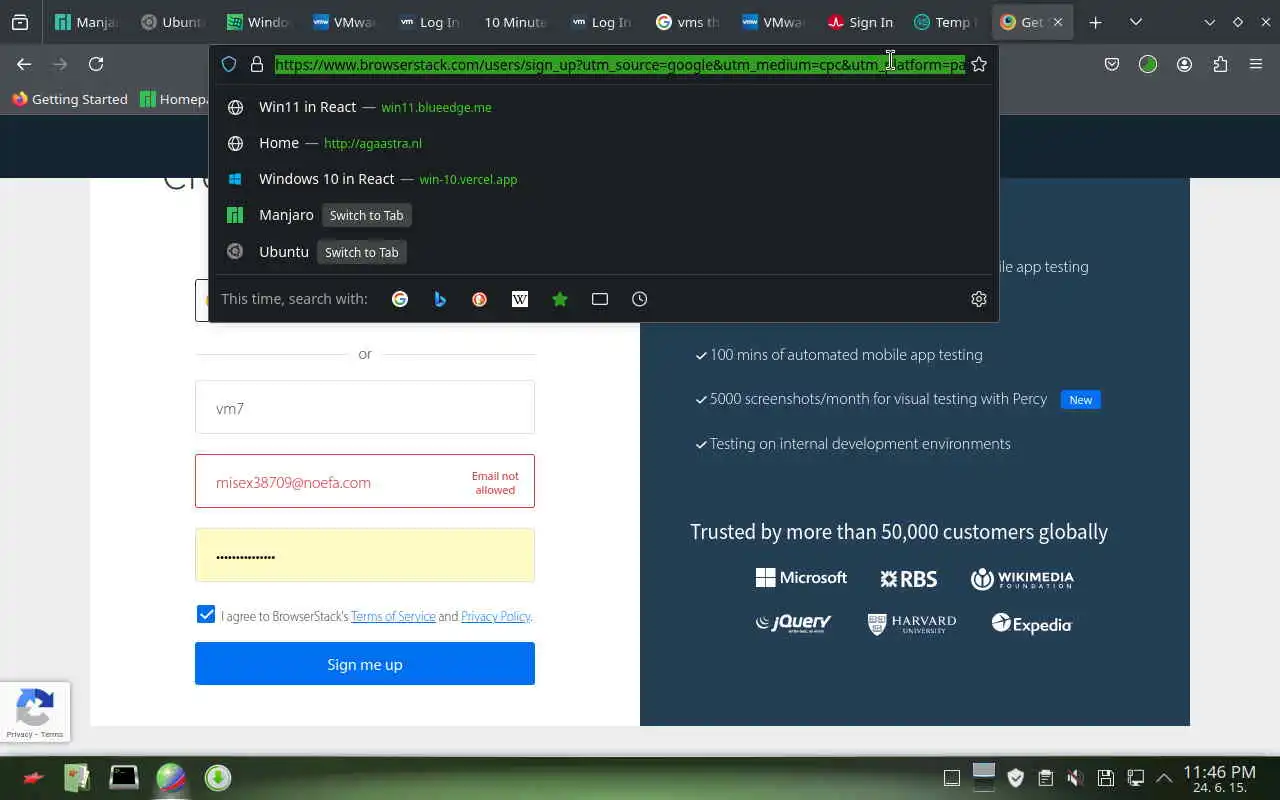The height and width of the screenshot is (800, 1280).
Task: Open the globe browser icon in the taskbar
Action: coord(171,777)
